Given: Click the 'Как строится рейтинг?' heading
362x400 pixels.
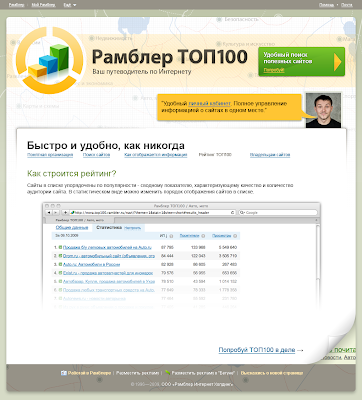Looking at the screenshot, I should click(72, 174).
